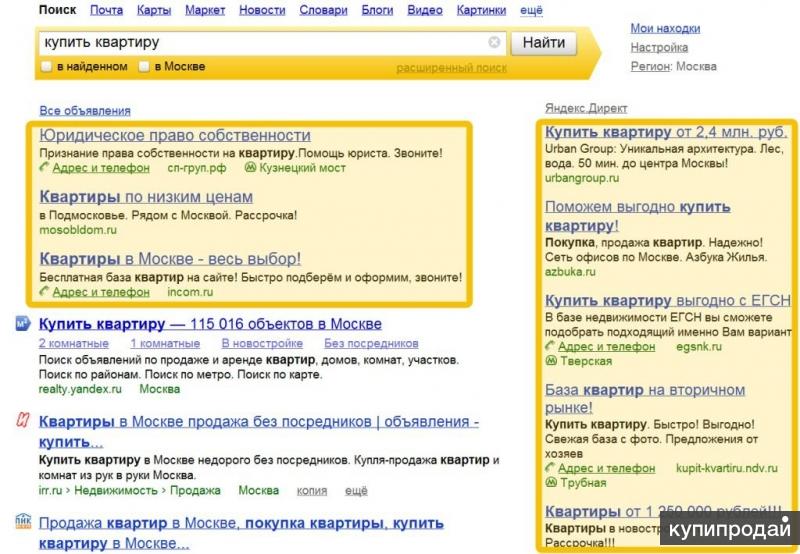800x554 pixels.
Task: Open the cached 'копия' link
Action: [312, 491]
